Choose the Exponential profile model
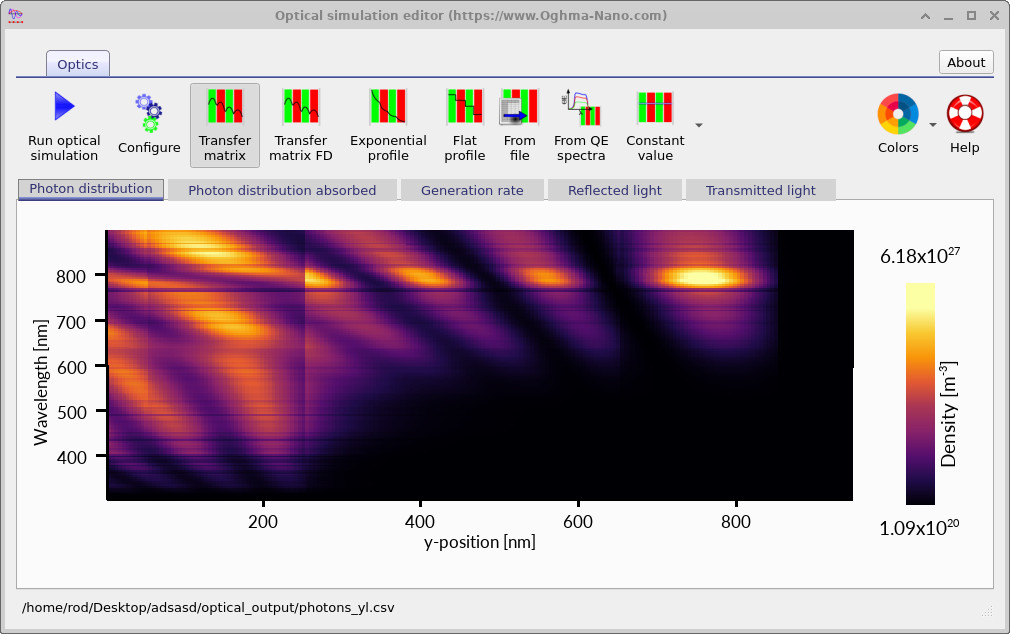Image resolution: width=1010 pixels, height=634 pixels. coord(388,126)
